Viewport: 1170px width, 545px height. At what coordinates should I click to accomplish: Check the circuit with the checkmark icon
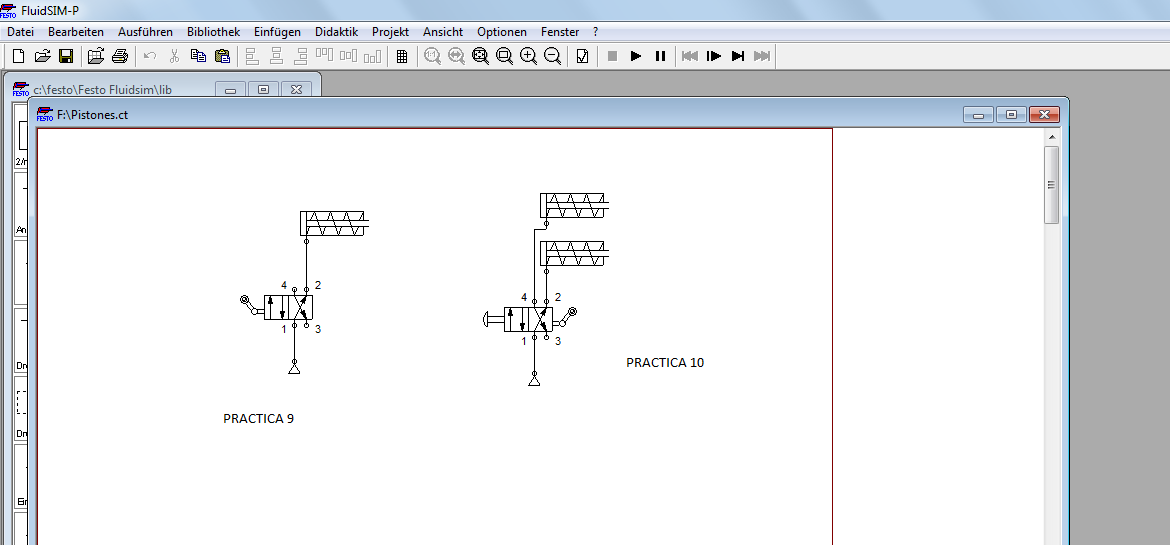click(x=583, y=56)
